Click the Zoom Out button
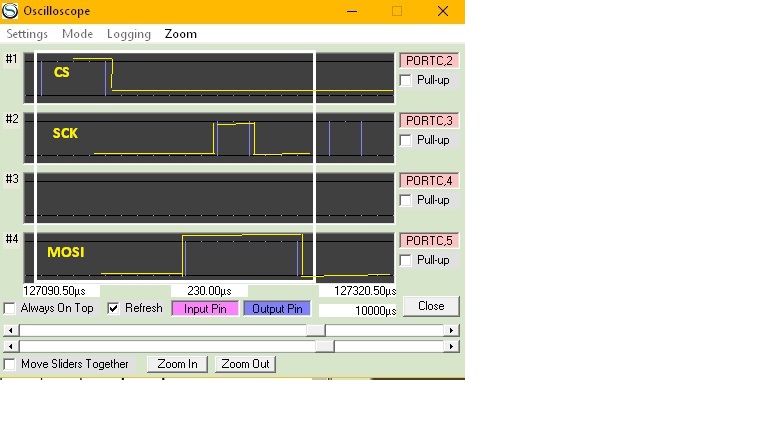The image size is (780, 433). tap(245, 364)
